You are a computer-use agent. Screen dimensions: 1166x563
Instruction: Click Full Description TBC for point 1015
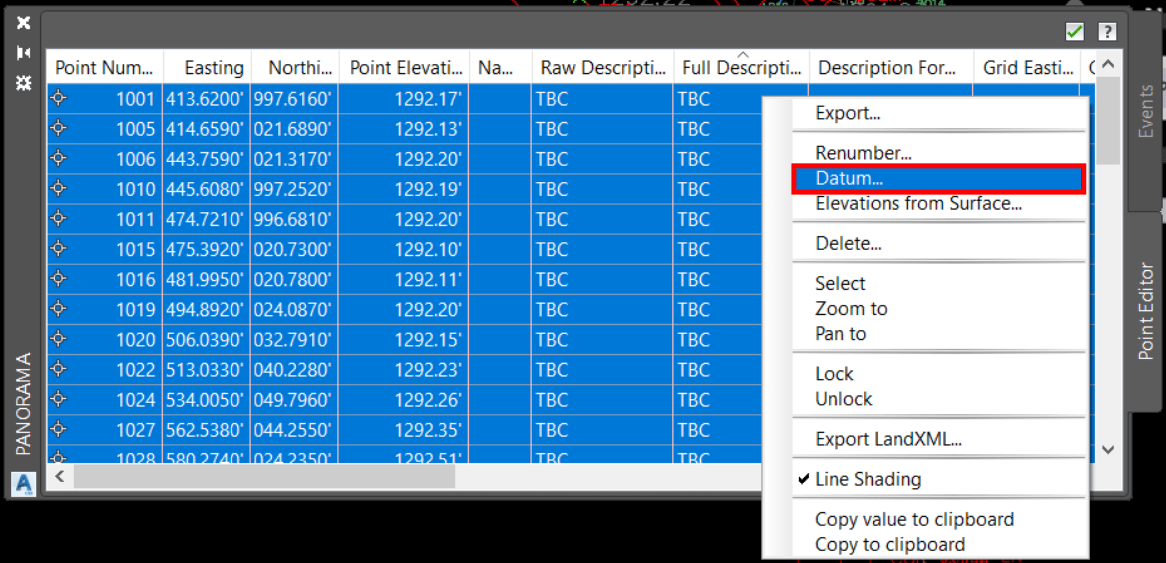click(718, 249)
